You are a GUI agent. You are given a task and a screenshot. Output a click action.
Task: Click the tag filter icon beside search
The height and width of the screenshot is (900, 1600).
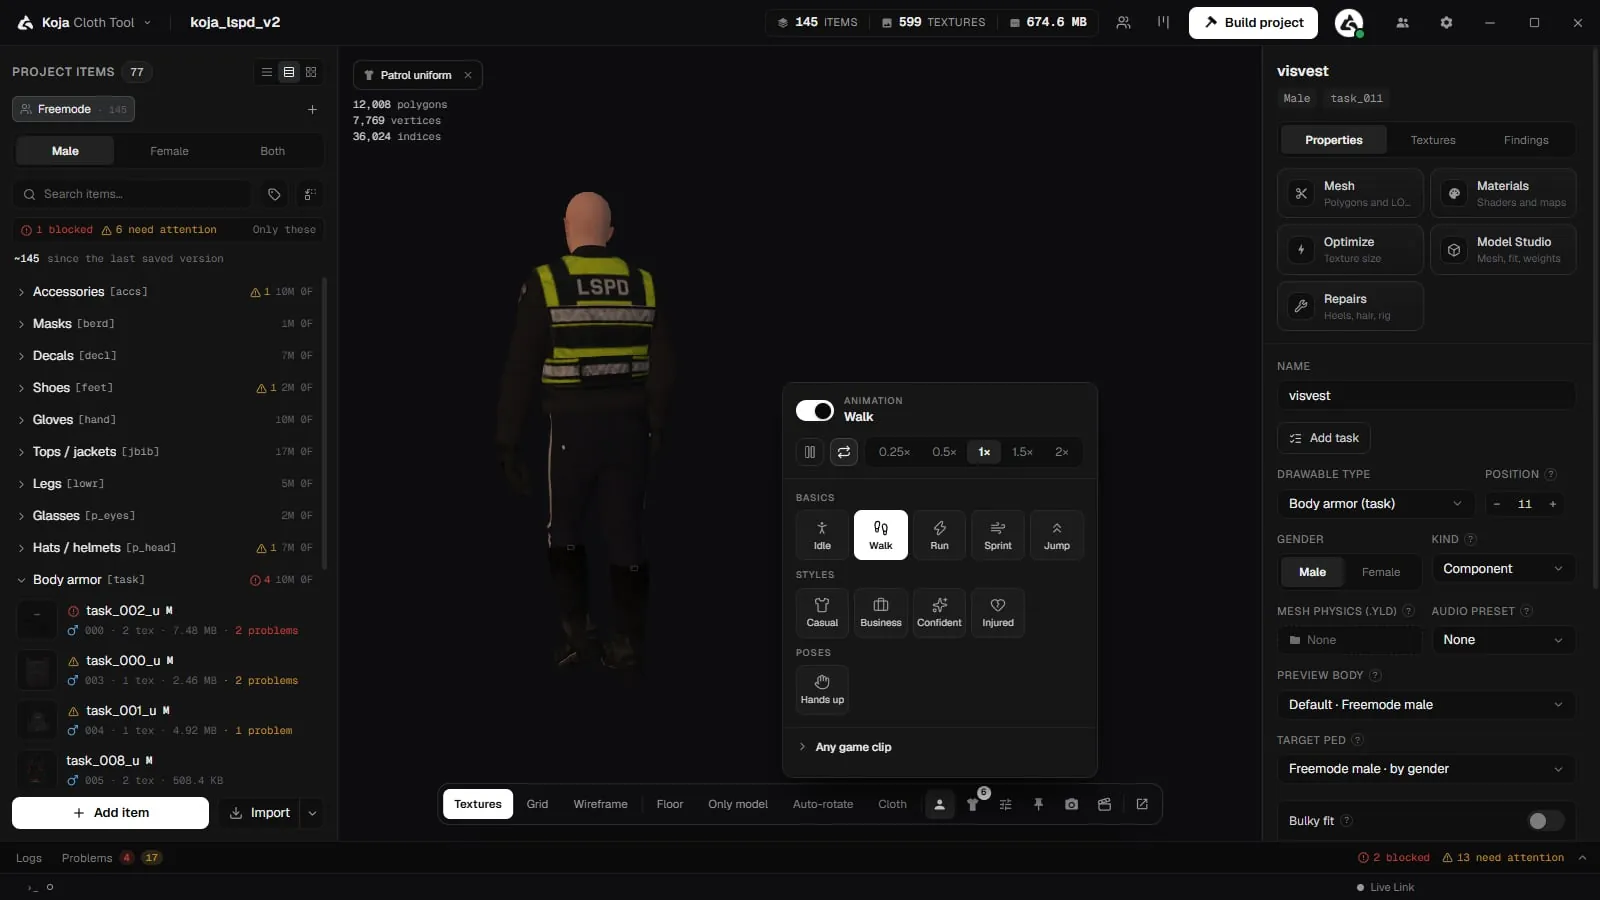point(274,194)
